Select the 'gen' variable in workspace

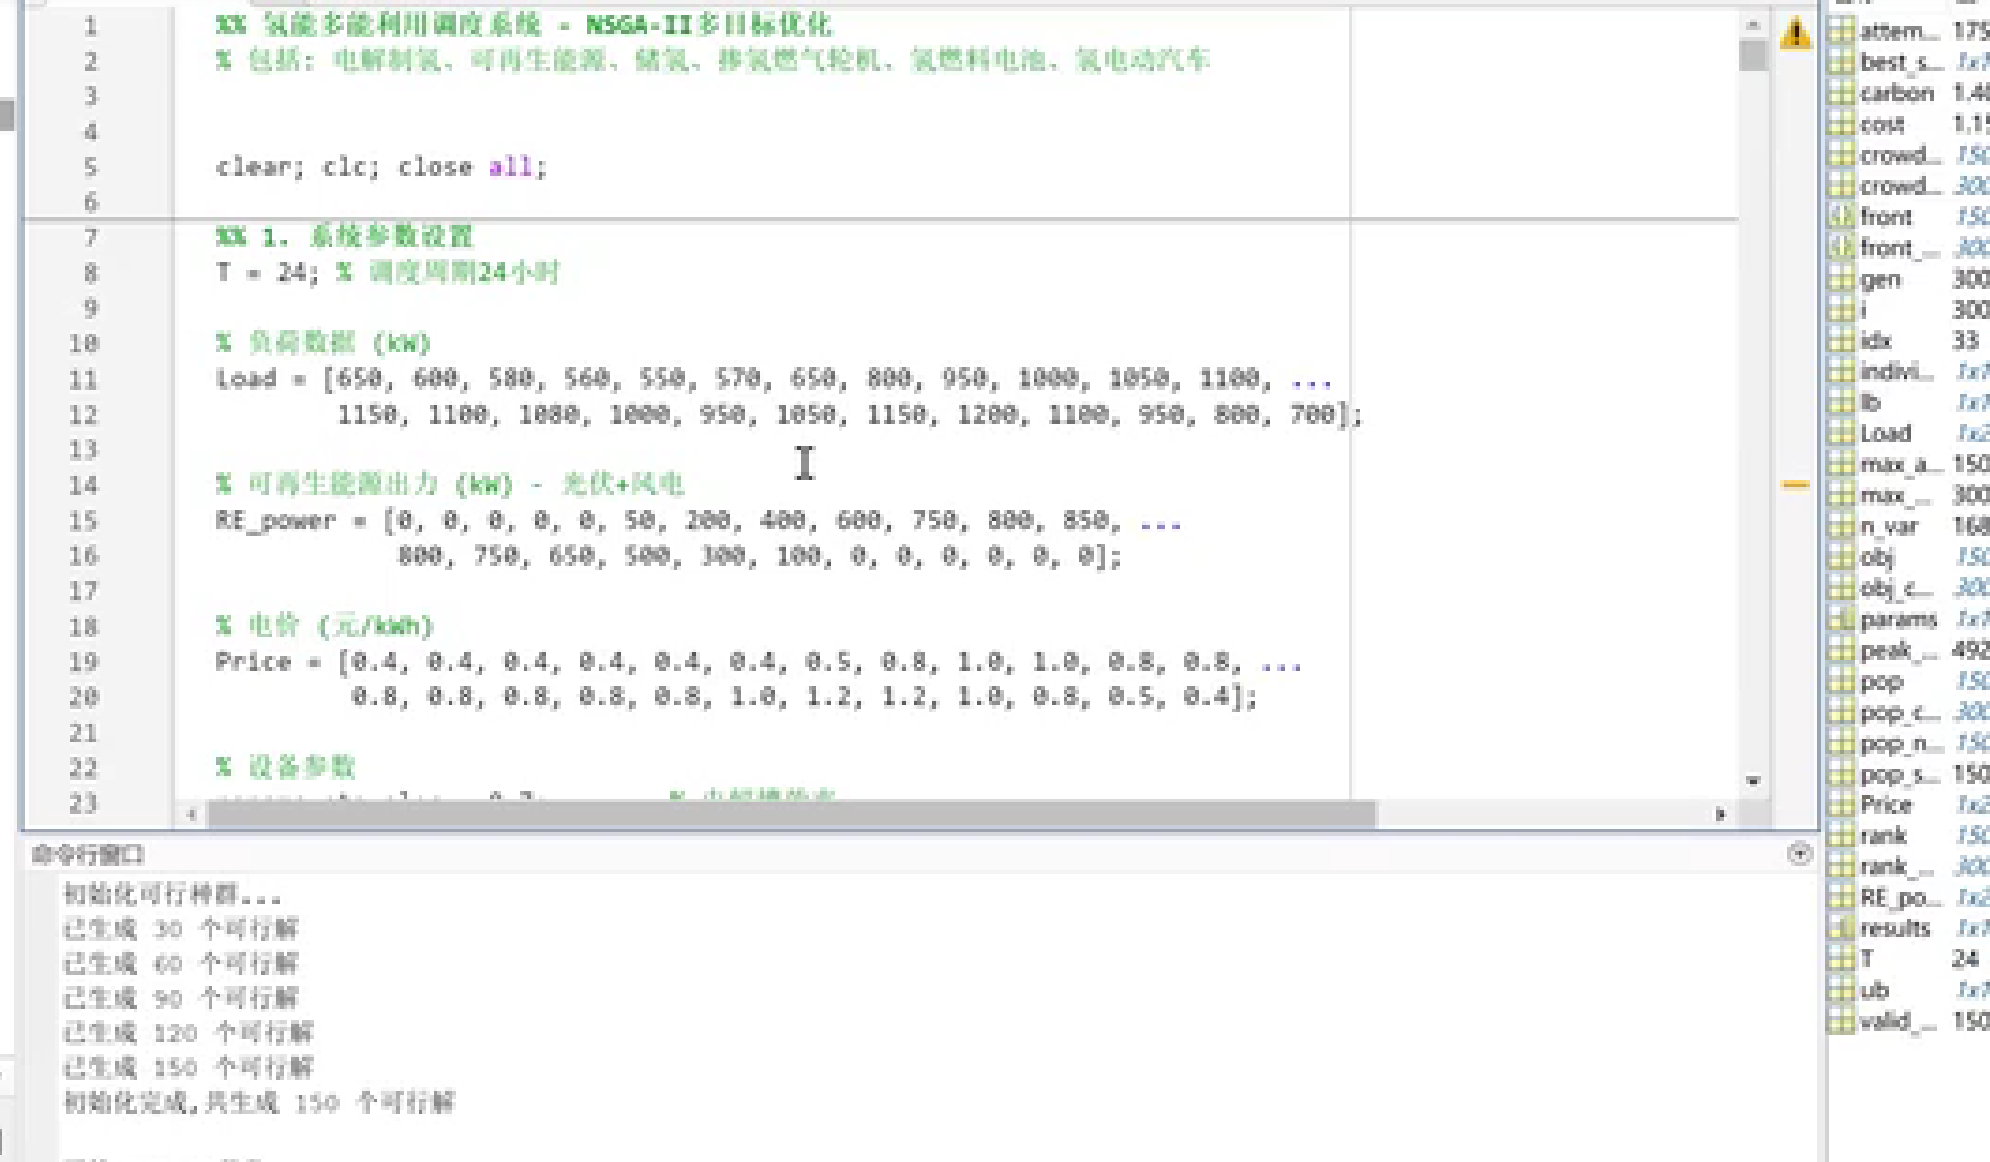1880,279
